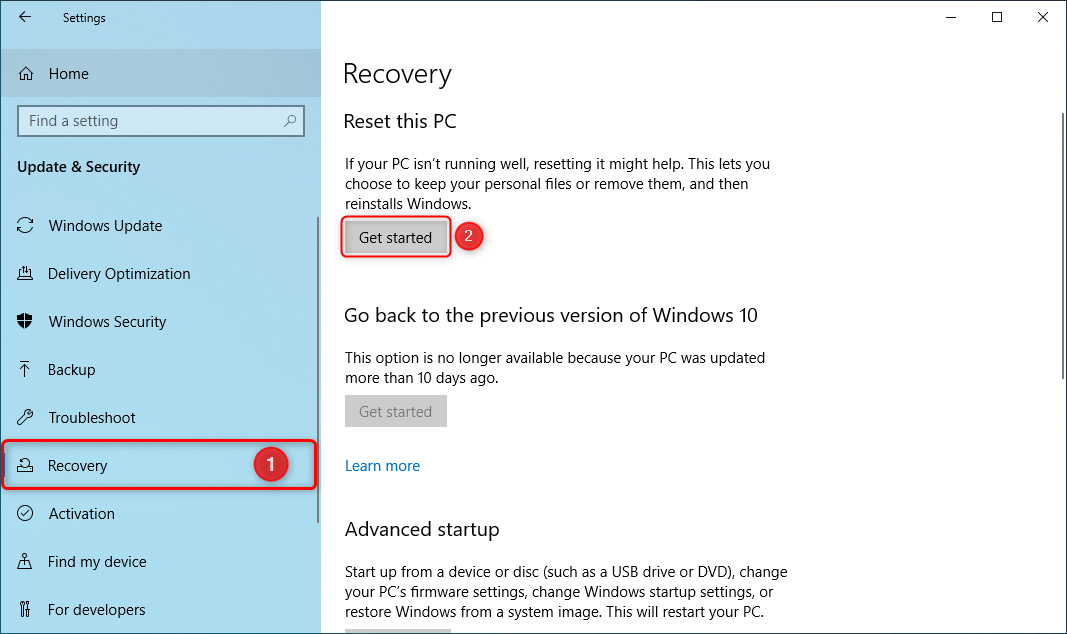This screenshot has width=1067, height=634.
Task: Select Recovery in the sidebar
Action: (159, 465)
